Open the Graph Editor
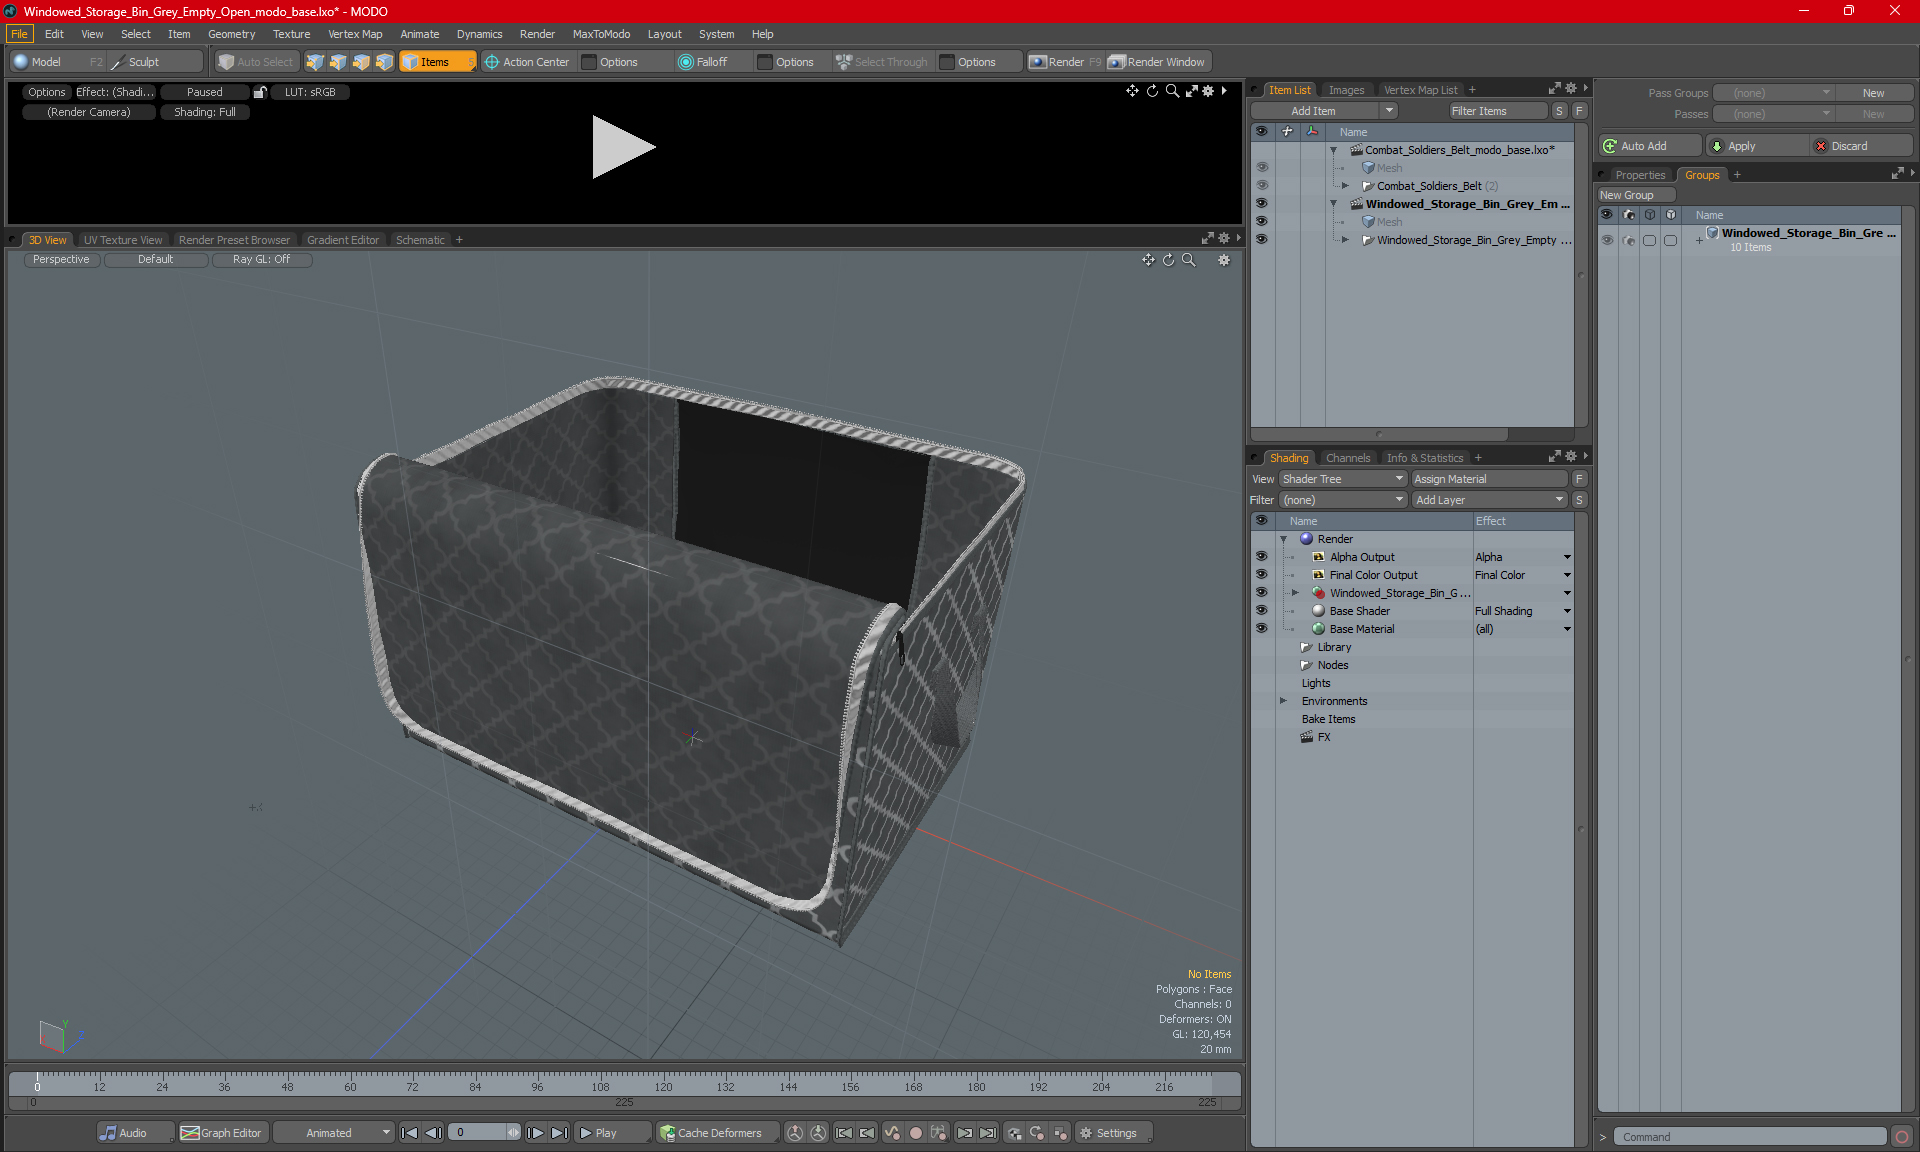 pos(222,1133)
